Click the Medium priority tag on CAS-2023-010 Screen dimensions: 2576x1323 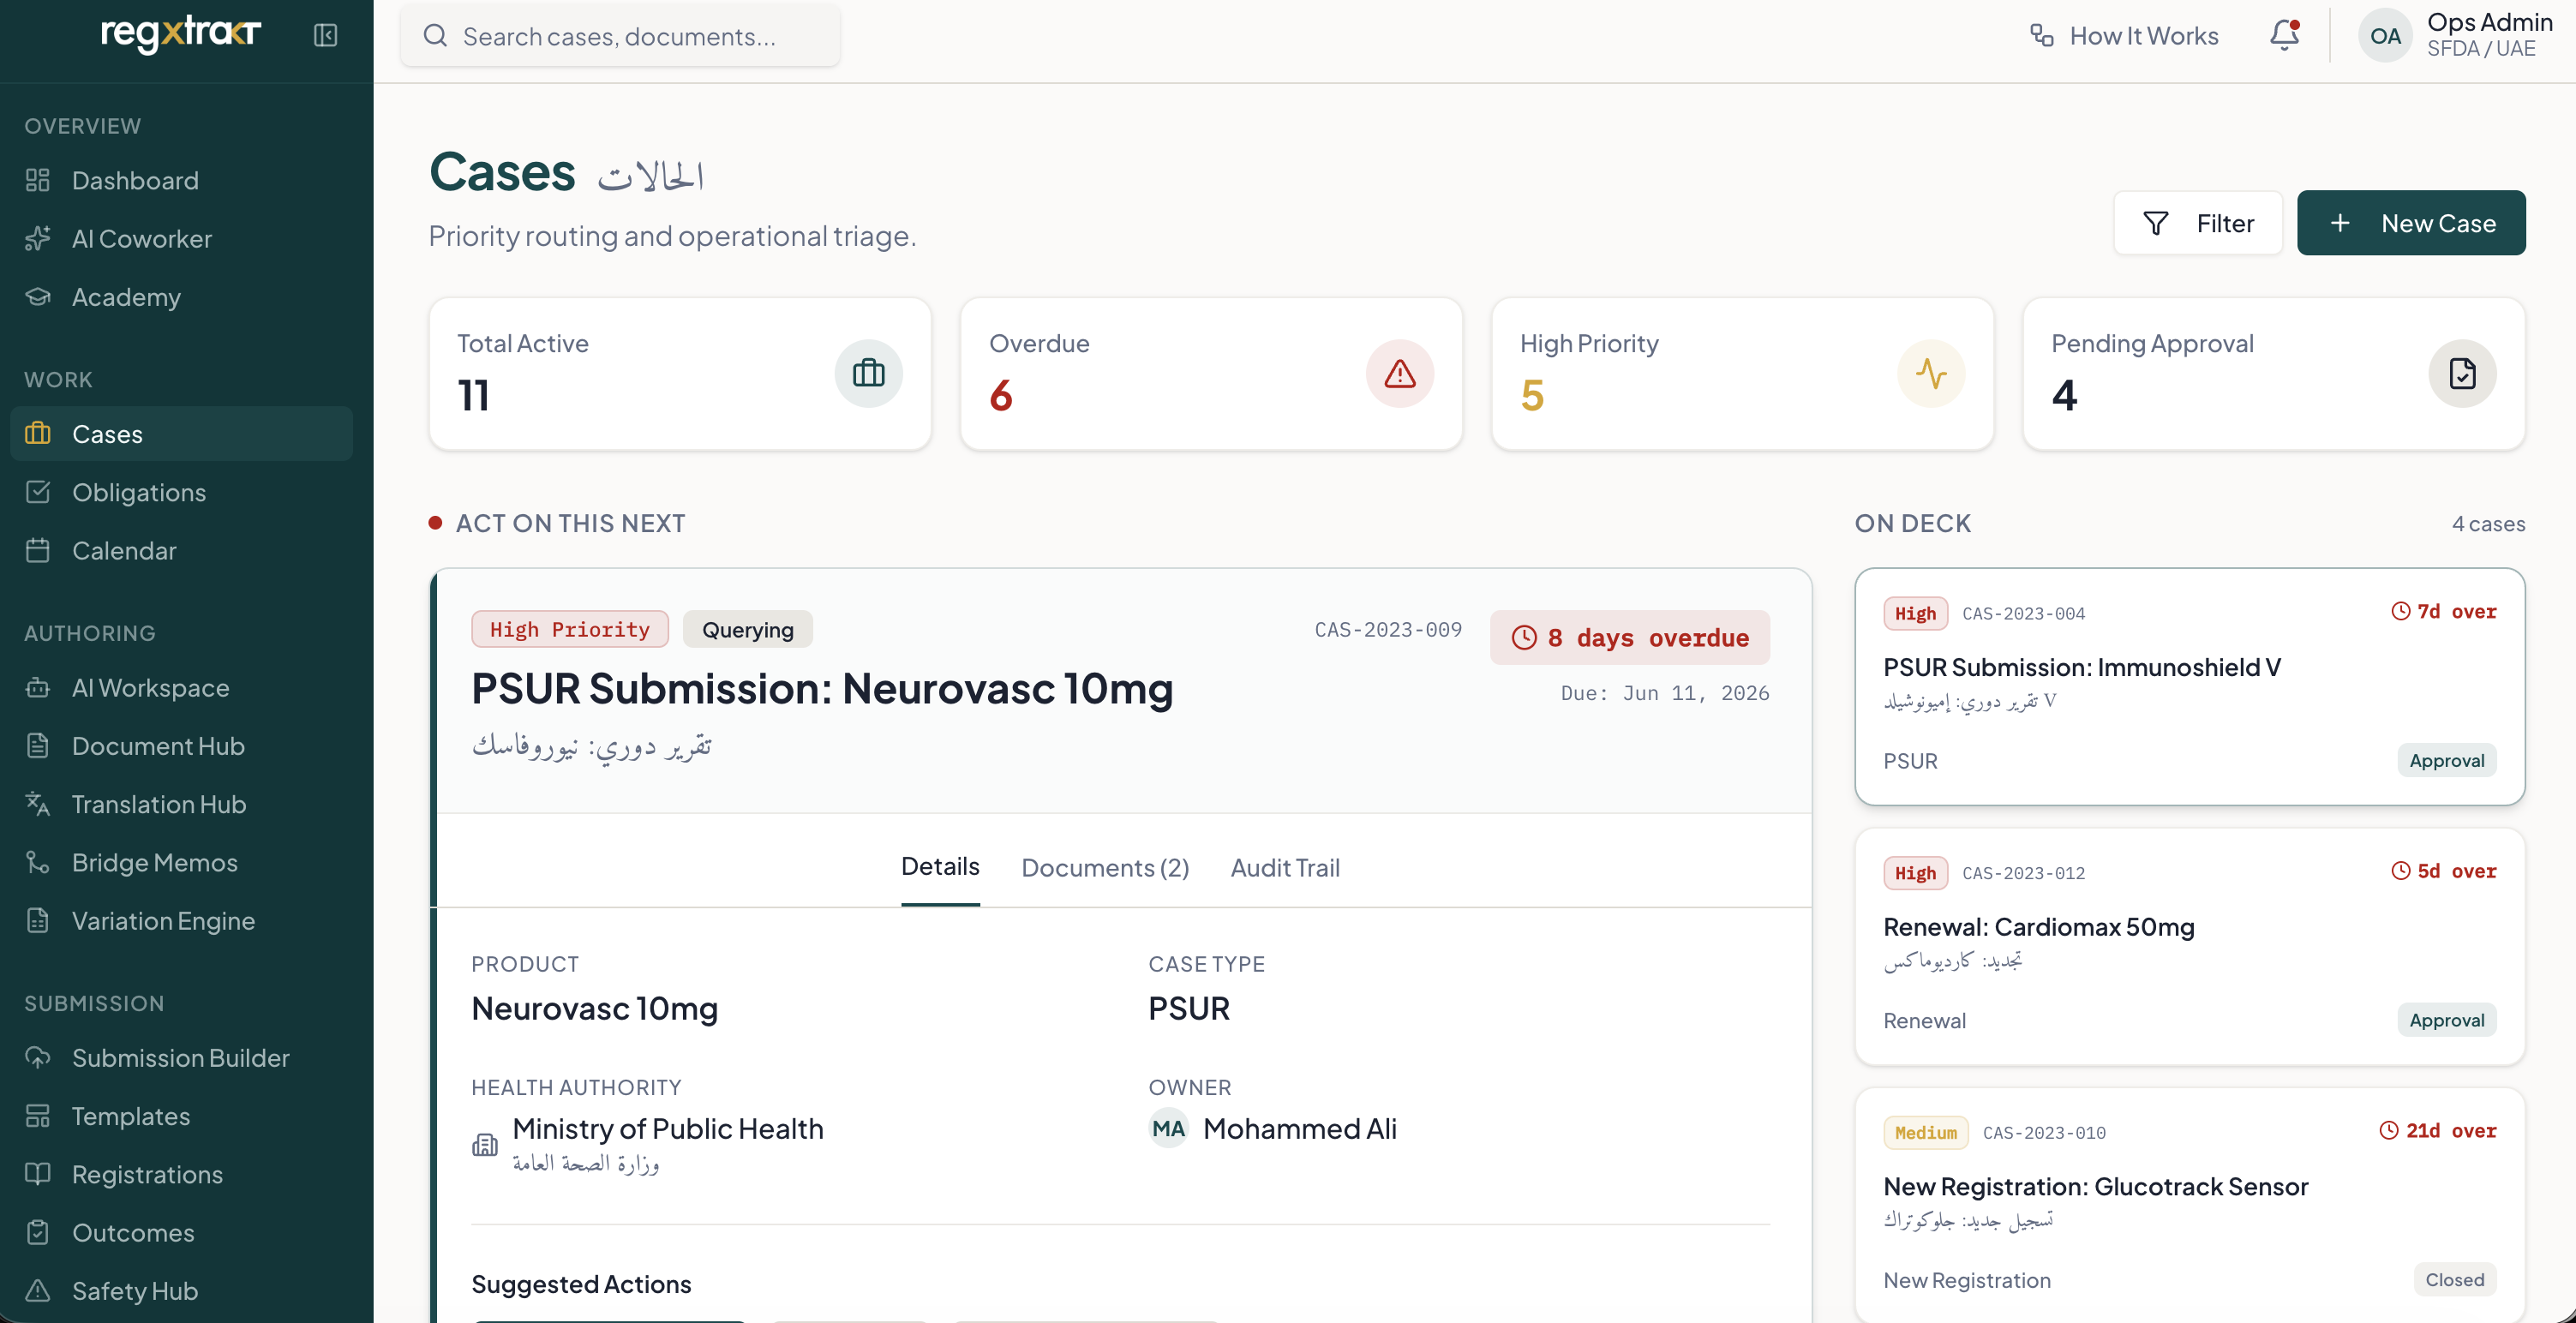[1925, 1132]
